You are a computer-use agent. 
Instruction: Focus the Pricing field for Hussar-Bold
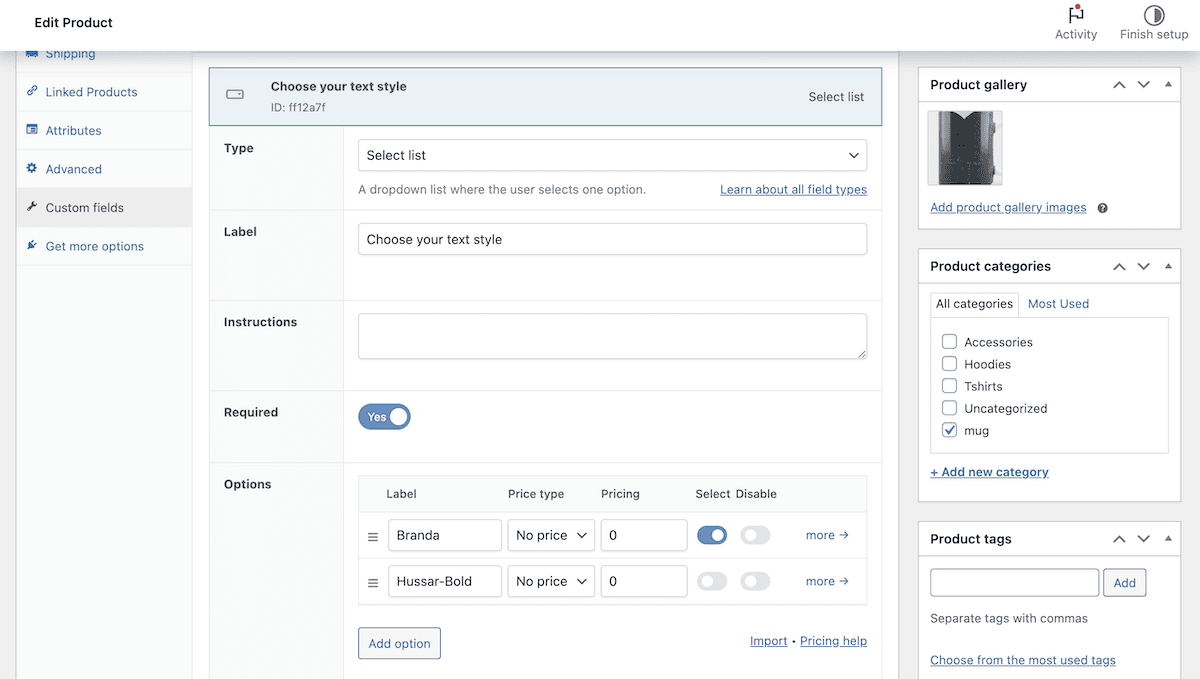point(644,581)
